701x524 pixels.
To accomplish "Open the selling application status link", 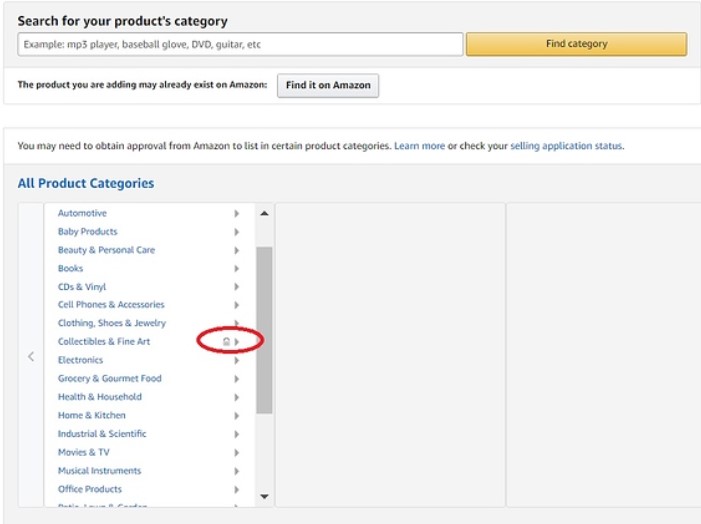I will click(566, 146).
